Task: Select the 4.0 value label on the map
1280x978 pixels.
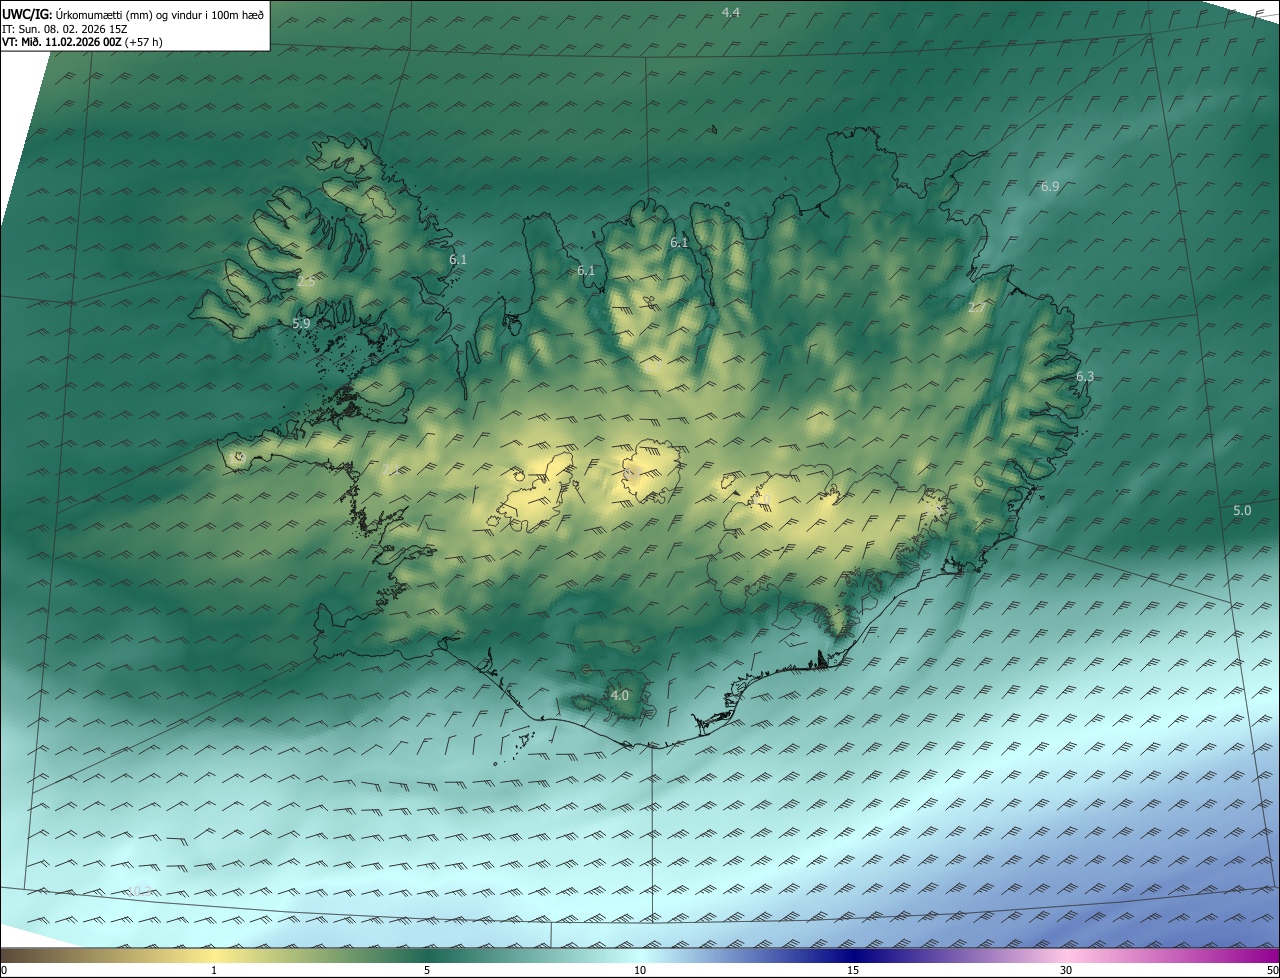Action: tap(619, 695)
